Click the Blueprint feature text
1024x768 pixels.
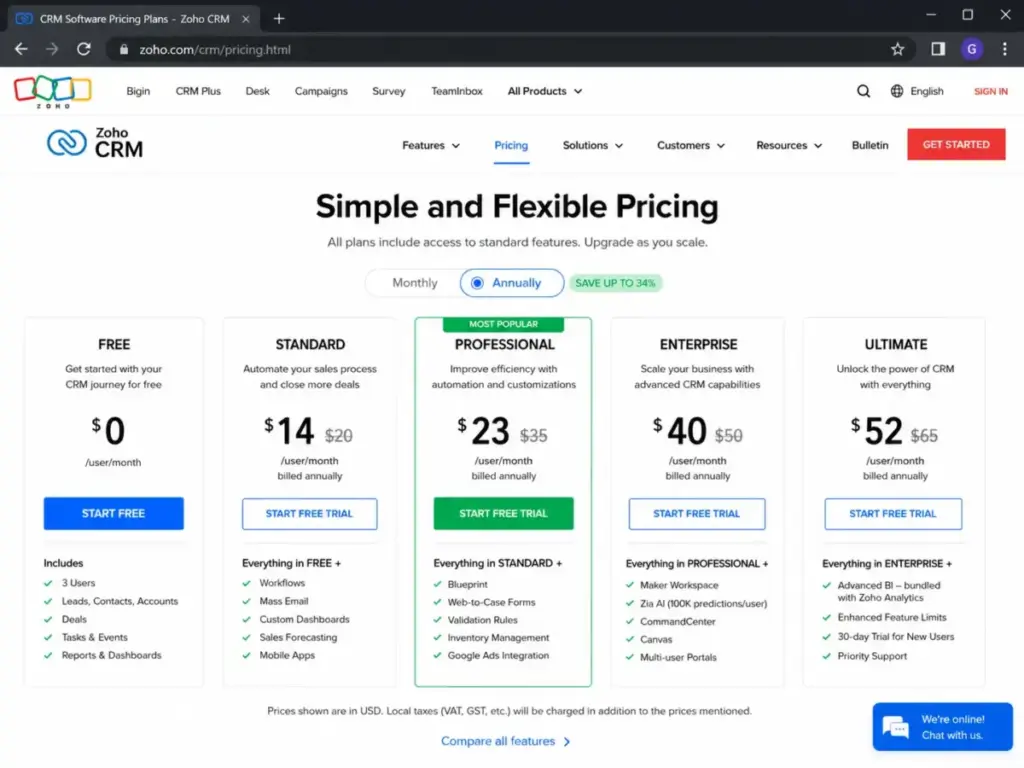[468, 584]
